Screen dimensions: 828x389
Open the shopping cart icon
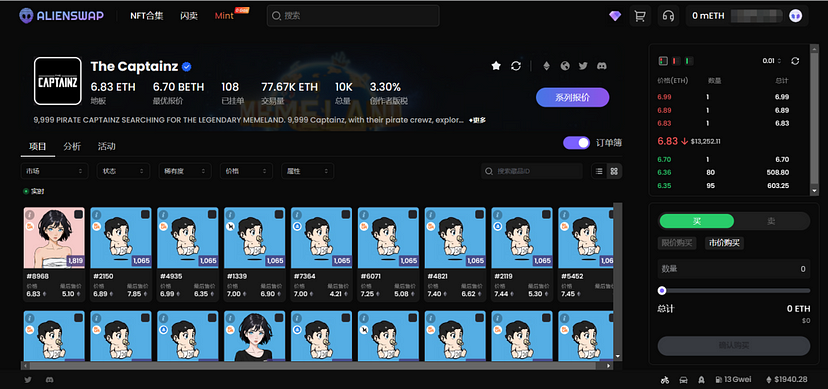(640, 16)
